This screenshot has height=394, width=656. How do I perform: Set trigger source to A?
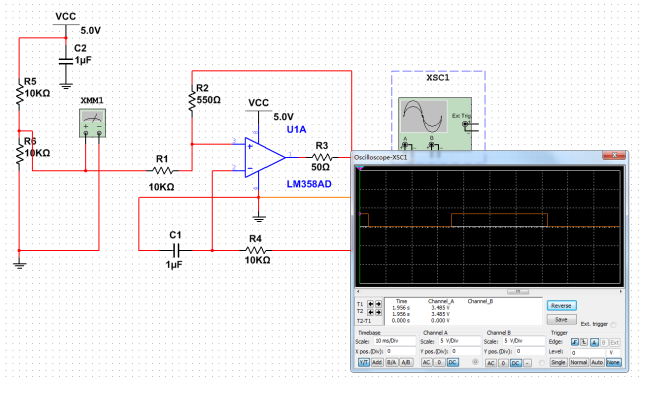594,342
